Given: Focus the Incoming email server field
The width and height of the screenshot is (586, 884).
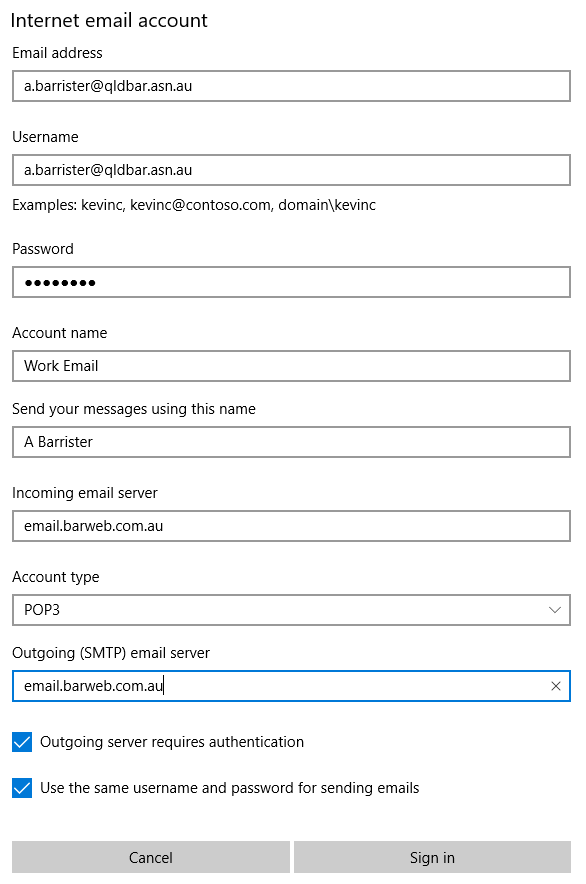Looking at the screenshot, I should (291, 526).
